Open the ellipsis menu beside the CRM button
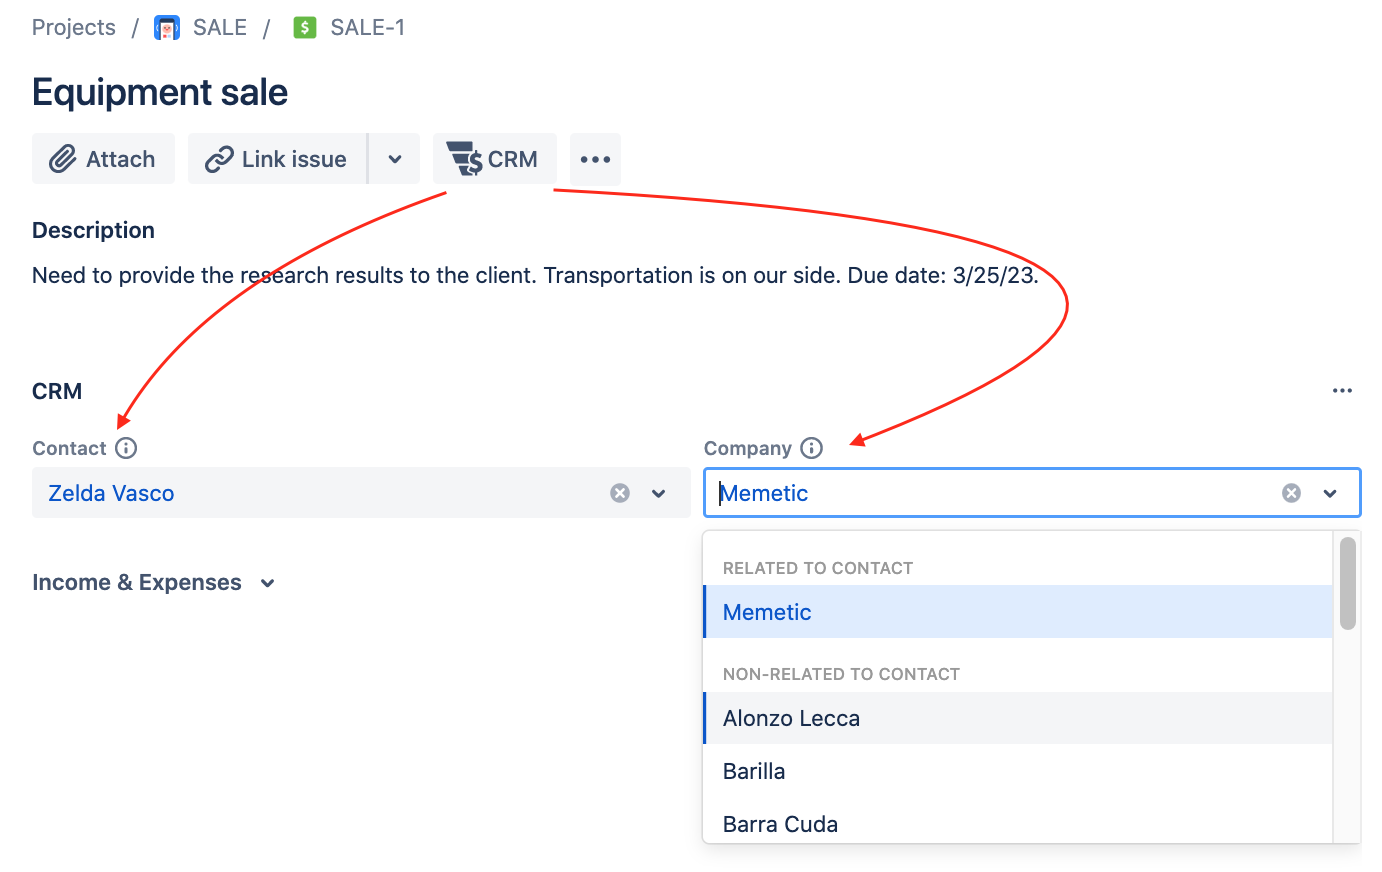Screen dimensions: 1382x872 pos(595,158)
